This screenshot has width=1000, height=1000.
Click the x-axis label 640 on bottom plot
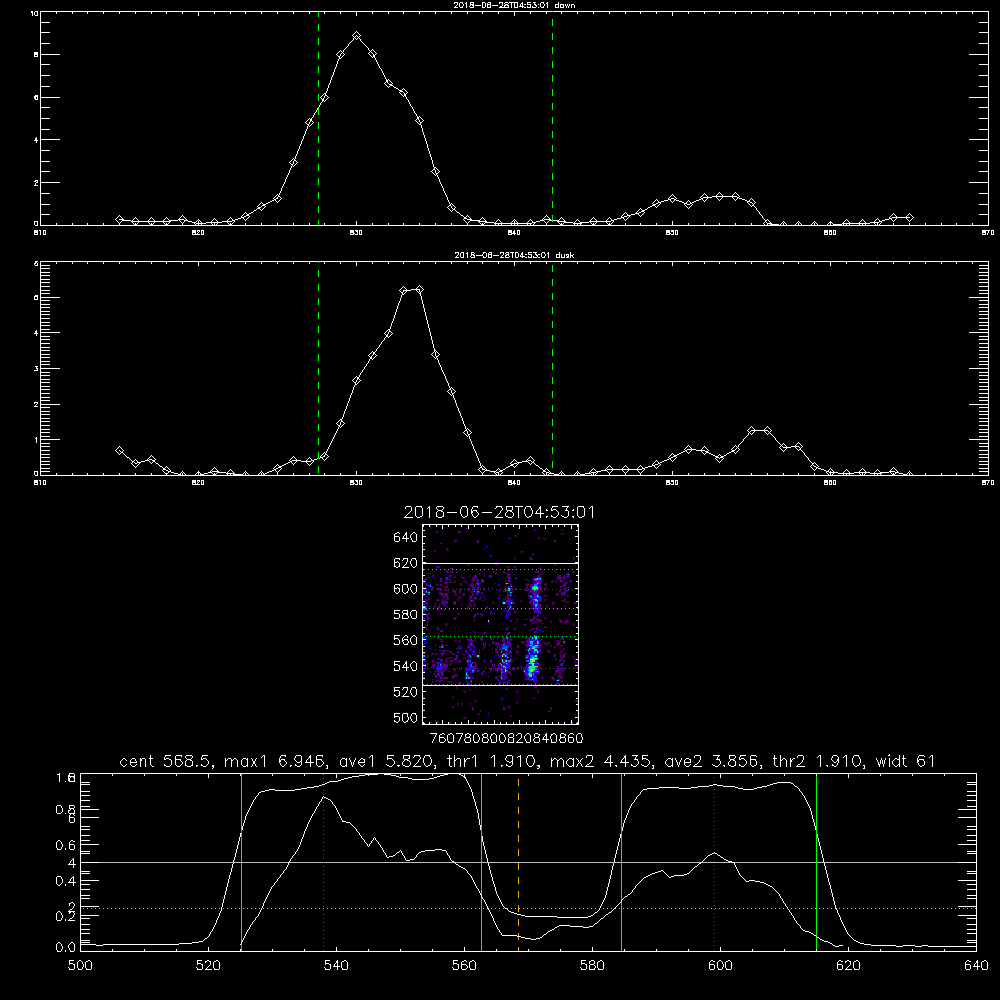click(x=976, y=966)
